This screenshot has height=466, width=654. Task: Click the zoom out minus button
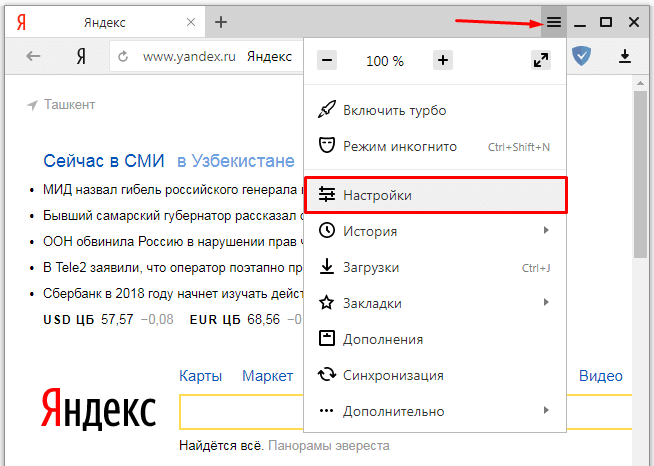327,60
